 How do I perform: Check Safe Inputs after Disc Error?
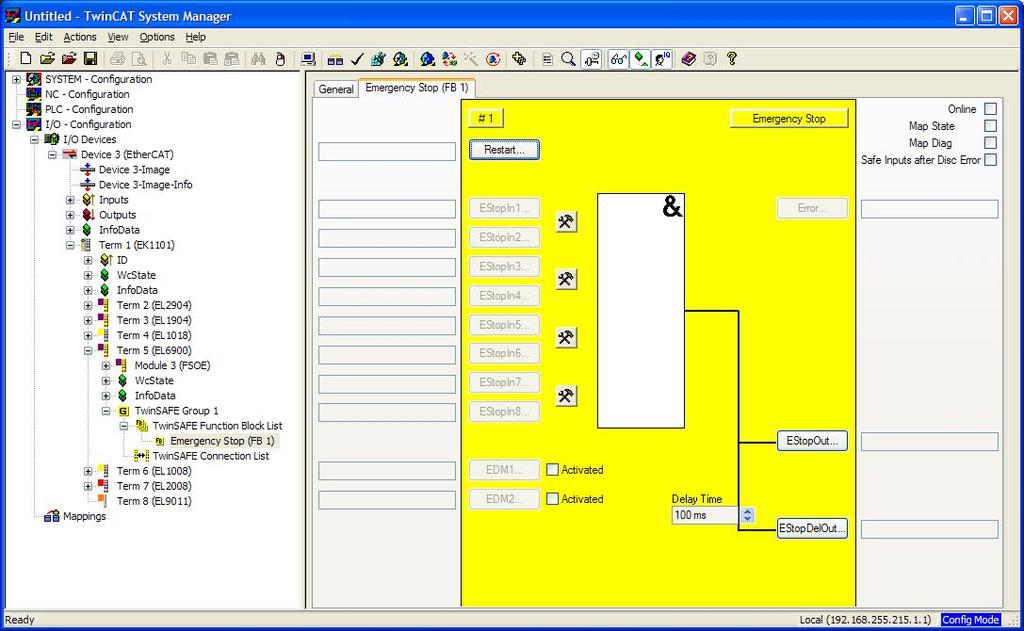pyautogui.click(x=990, y=160)
